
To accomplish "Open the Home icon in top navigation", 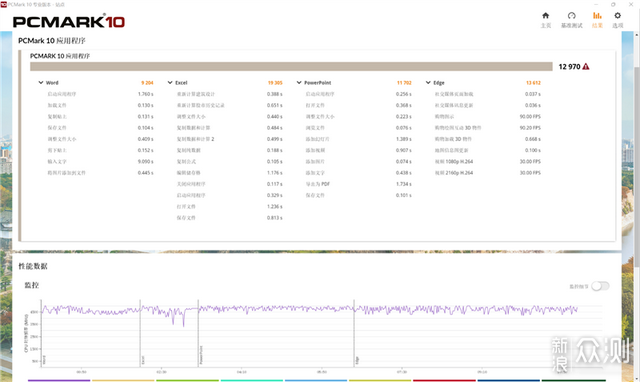I will click(x=546, y=16).
